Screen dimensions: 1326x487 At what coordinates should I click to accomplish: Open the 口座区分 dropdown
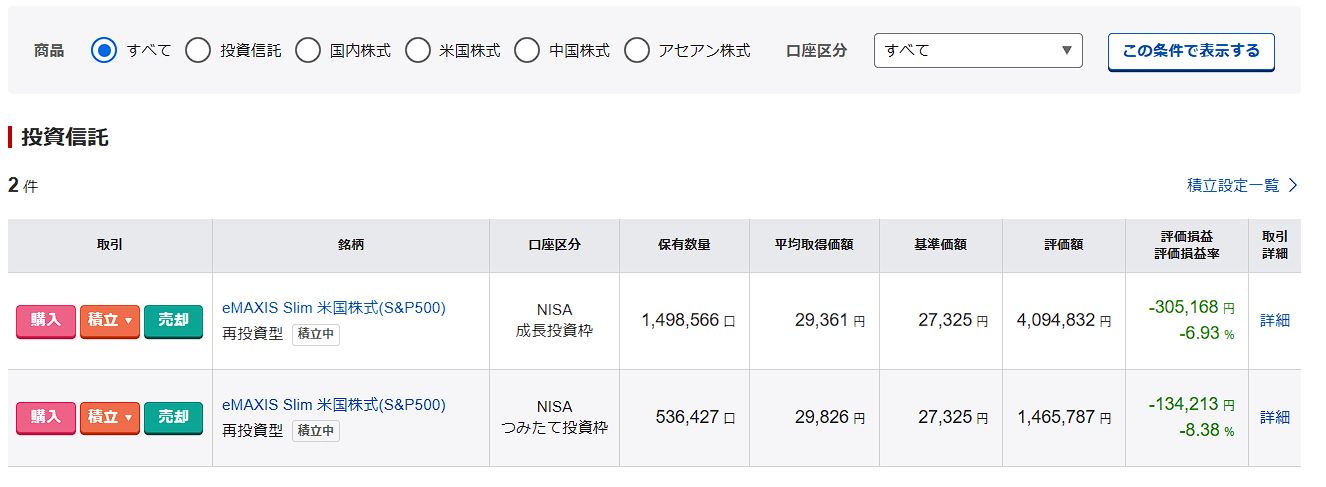click(977, 50)
